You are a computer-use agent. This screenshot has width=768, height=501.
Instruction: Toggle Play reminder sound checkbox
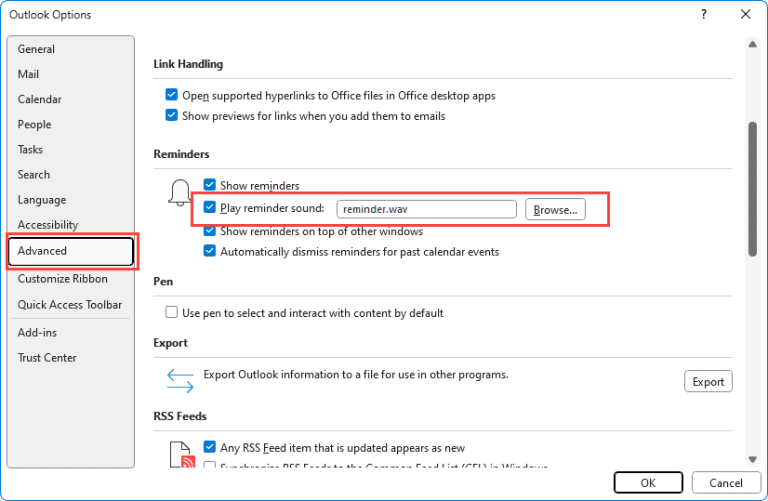pos(210,208)
